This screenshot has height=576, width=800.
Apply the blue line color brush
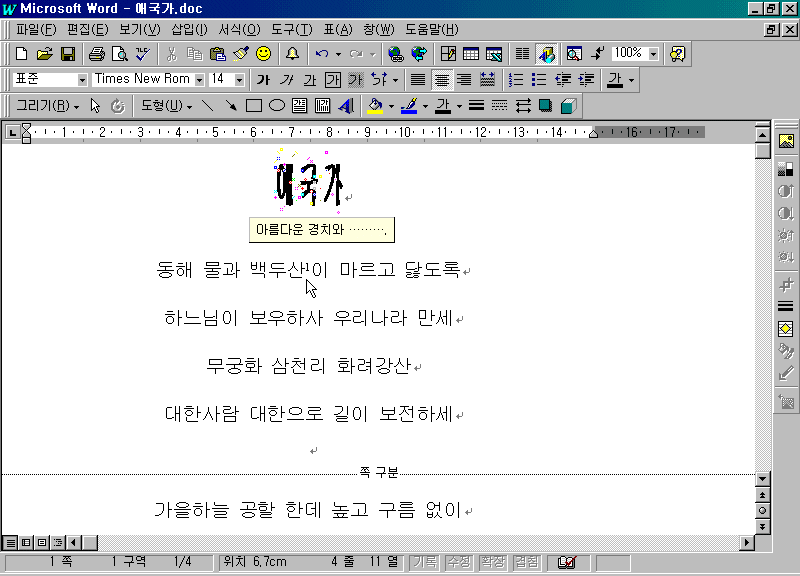[x=409, y=106]
